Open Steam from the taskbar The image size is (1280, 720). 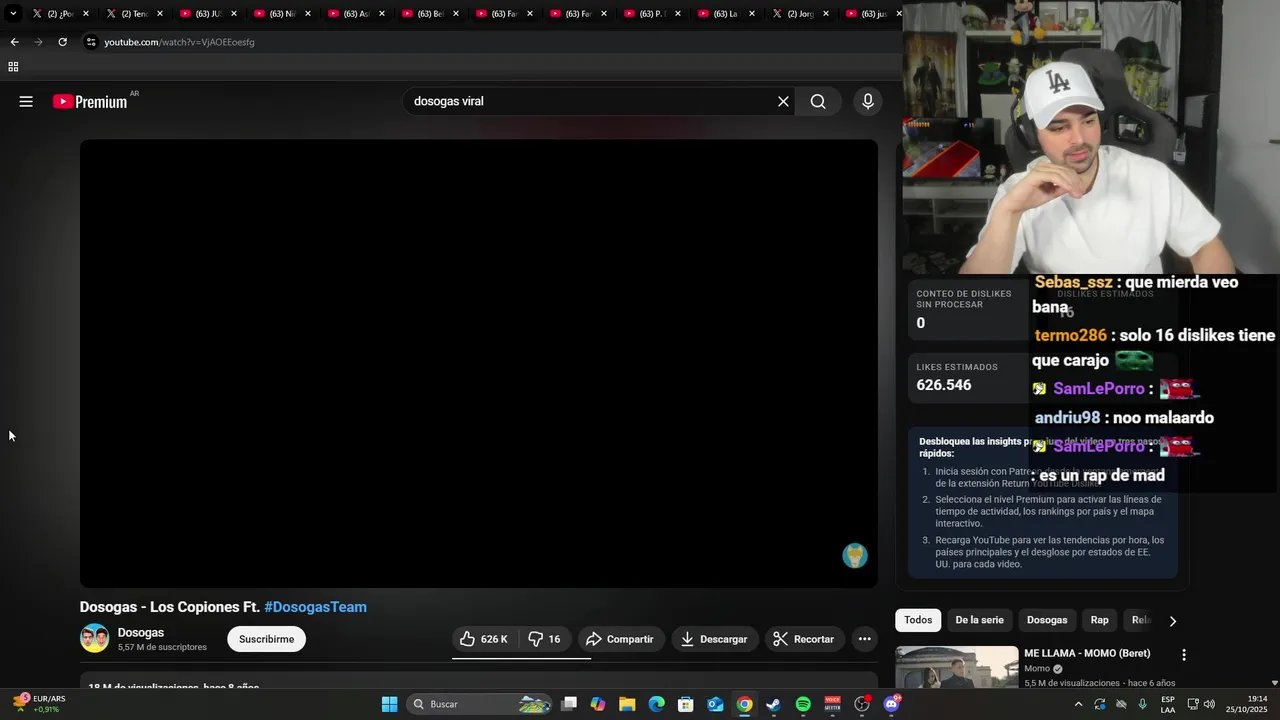773,704
